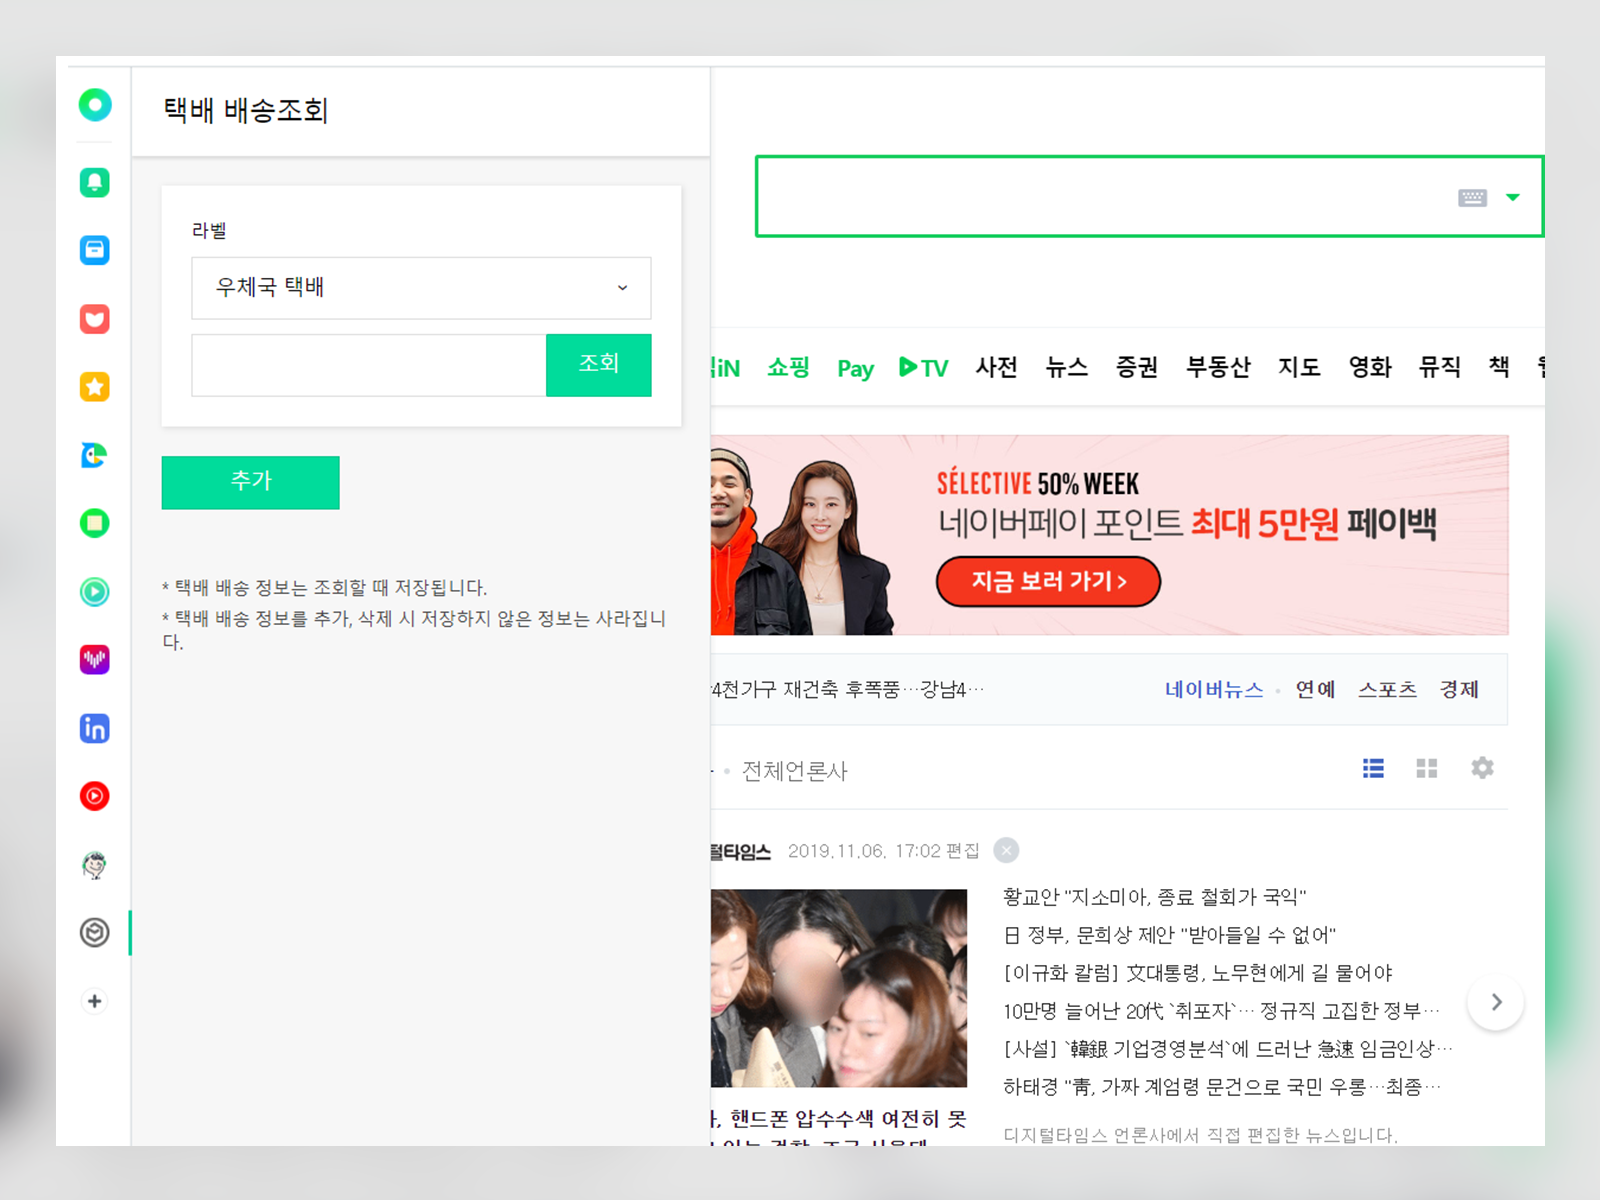Expand the search box autocomplete arrow
The image size is (1600, 1200).
pyautogui.click(x=1513, y=197)
